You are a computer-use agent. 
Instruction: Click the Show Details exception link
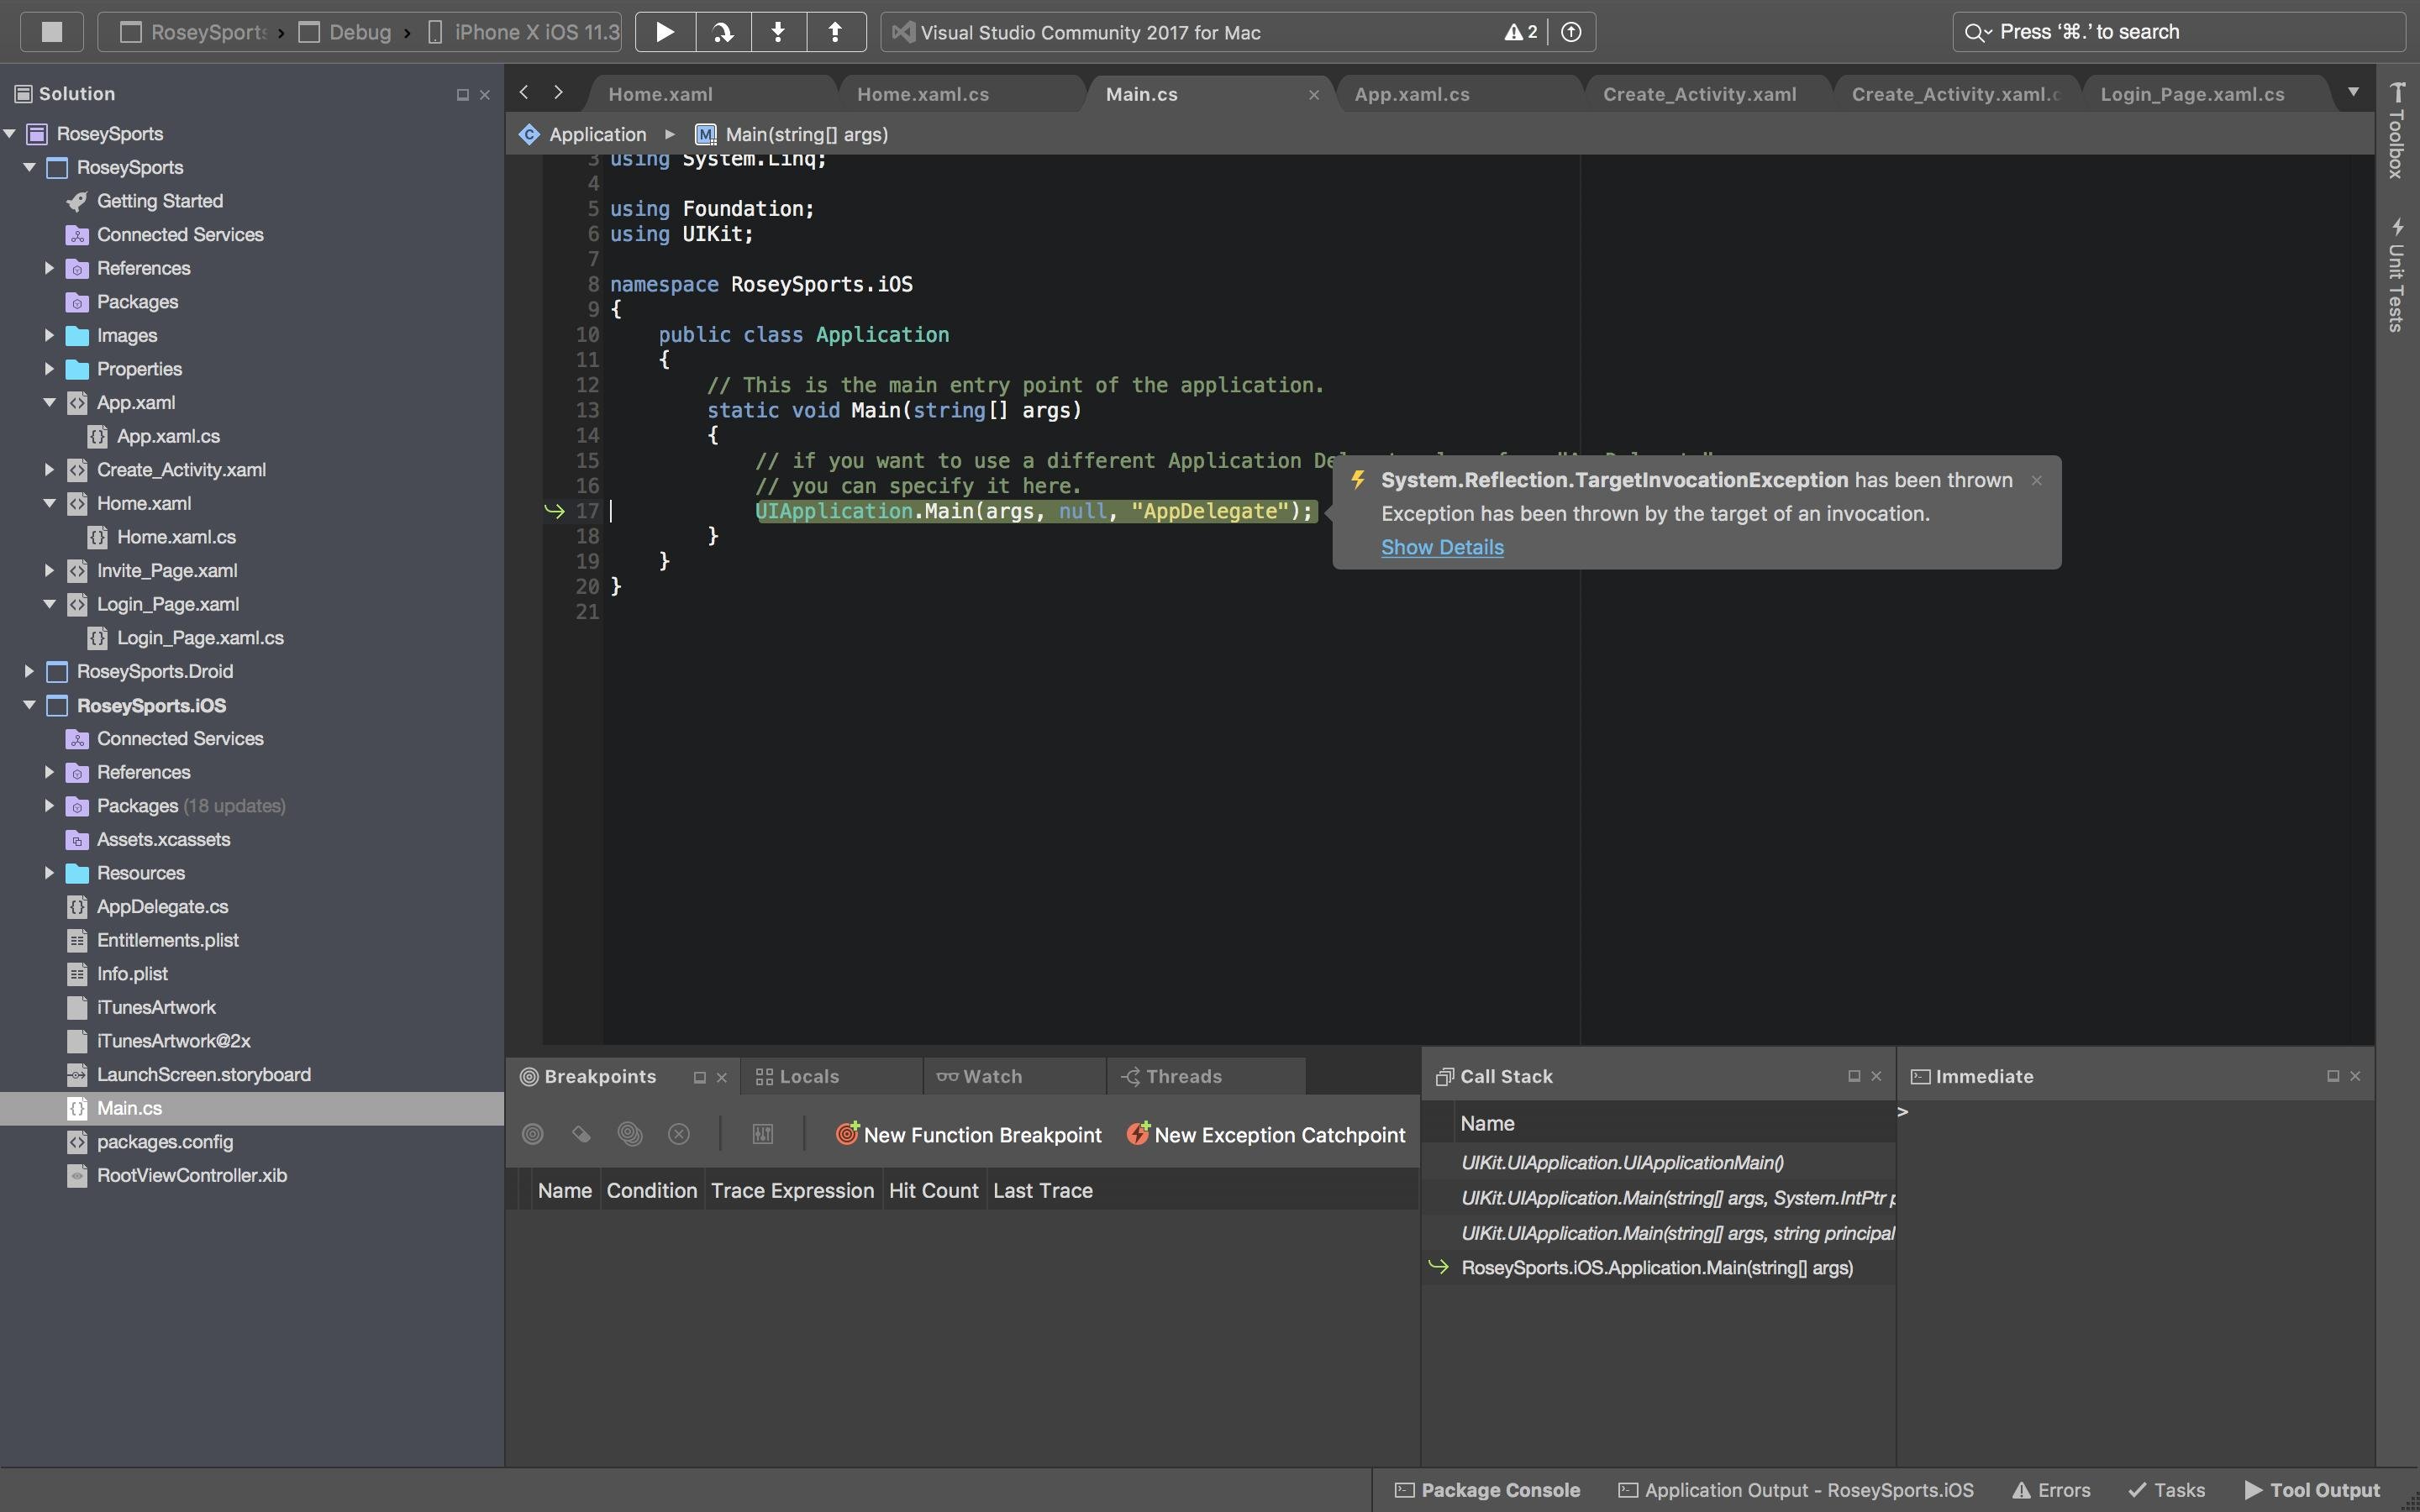[1441, 547]
